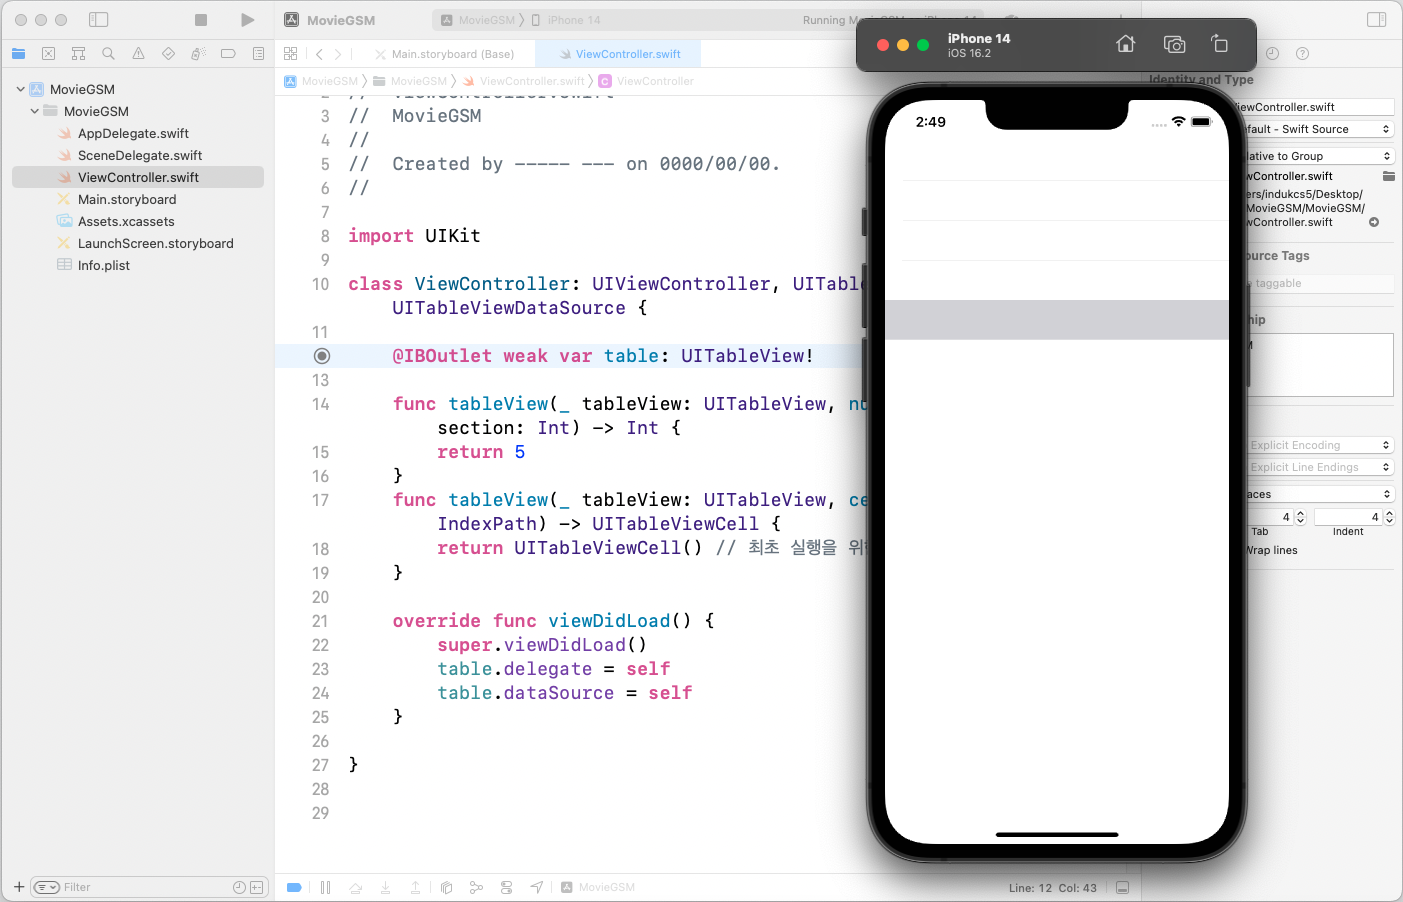1403x902 pixels.
Task: Click MovieGSM project in the jump bar
Action: pos(321,81)
